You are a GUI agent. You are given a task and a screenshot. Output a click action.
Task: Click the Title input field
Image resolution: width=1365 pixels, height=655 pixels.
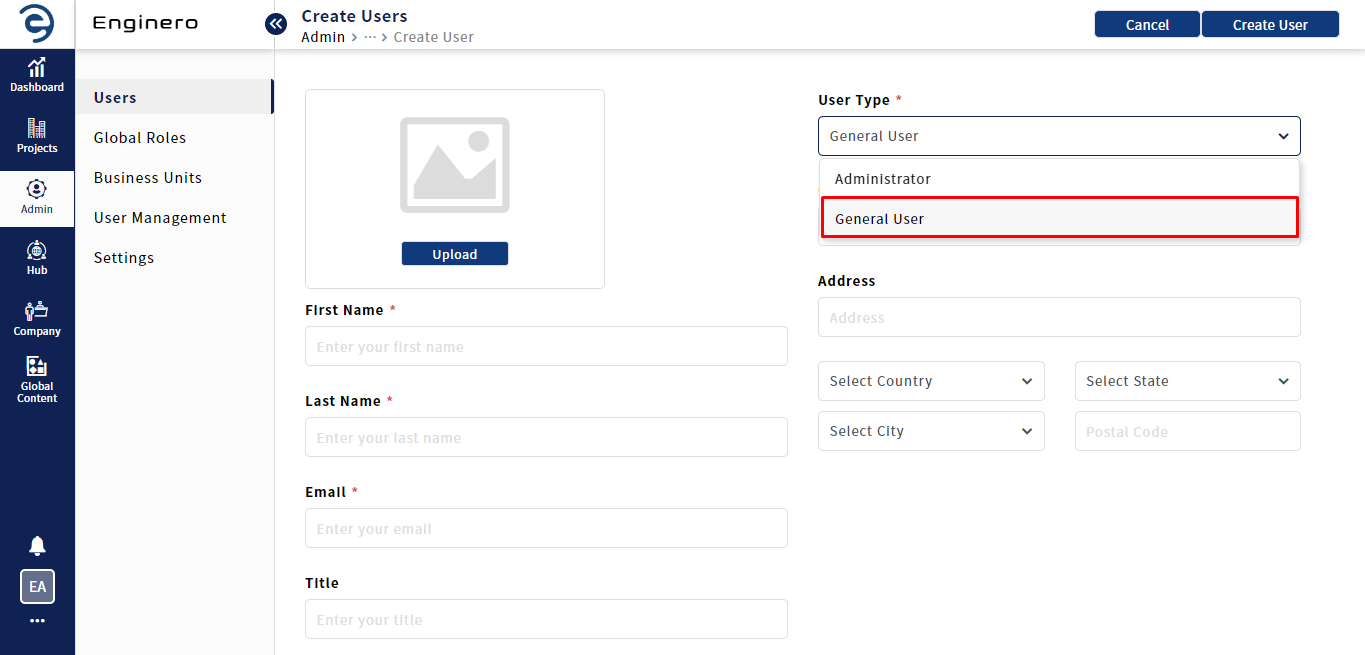[546, 619]
